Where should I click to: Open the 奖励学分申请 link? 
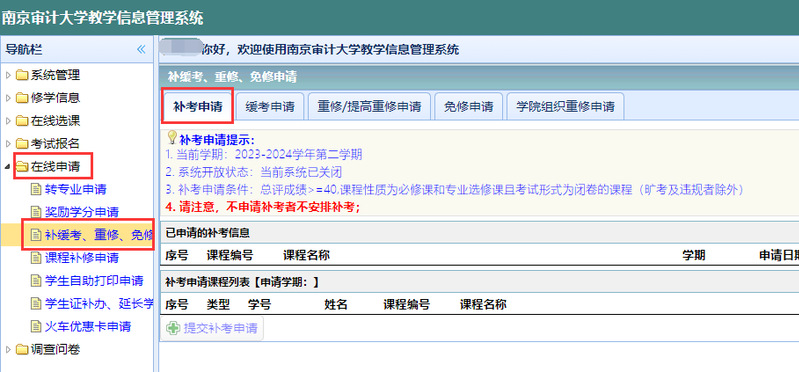click(82, 212)
